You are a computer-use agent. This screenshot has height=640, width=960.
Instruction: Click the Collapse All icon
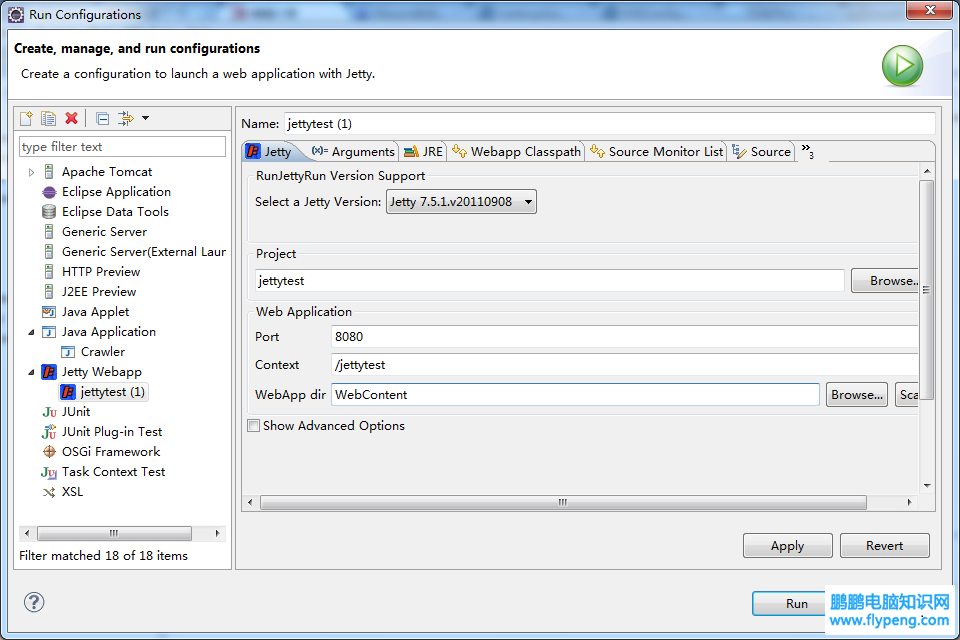(103, 118)
